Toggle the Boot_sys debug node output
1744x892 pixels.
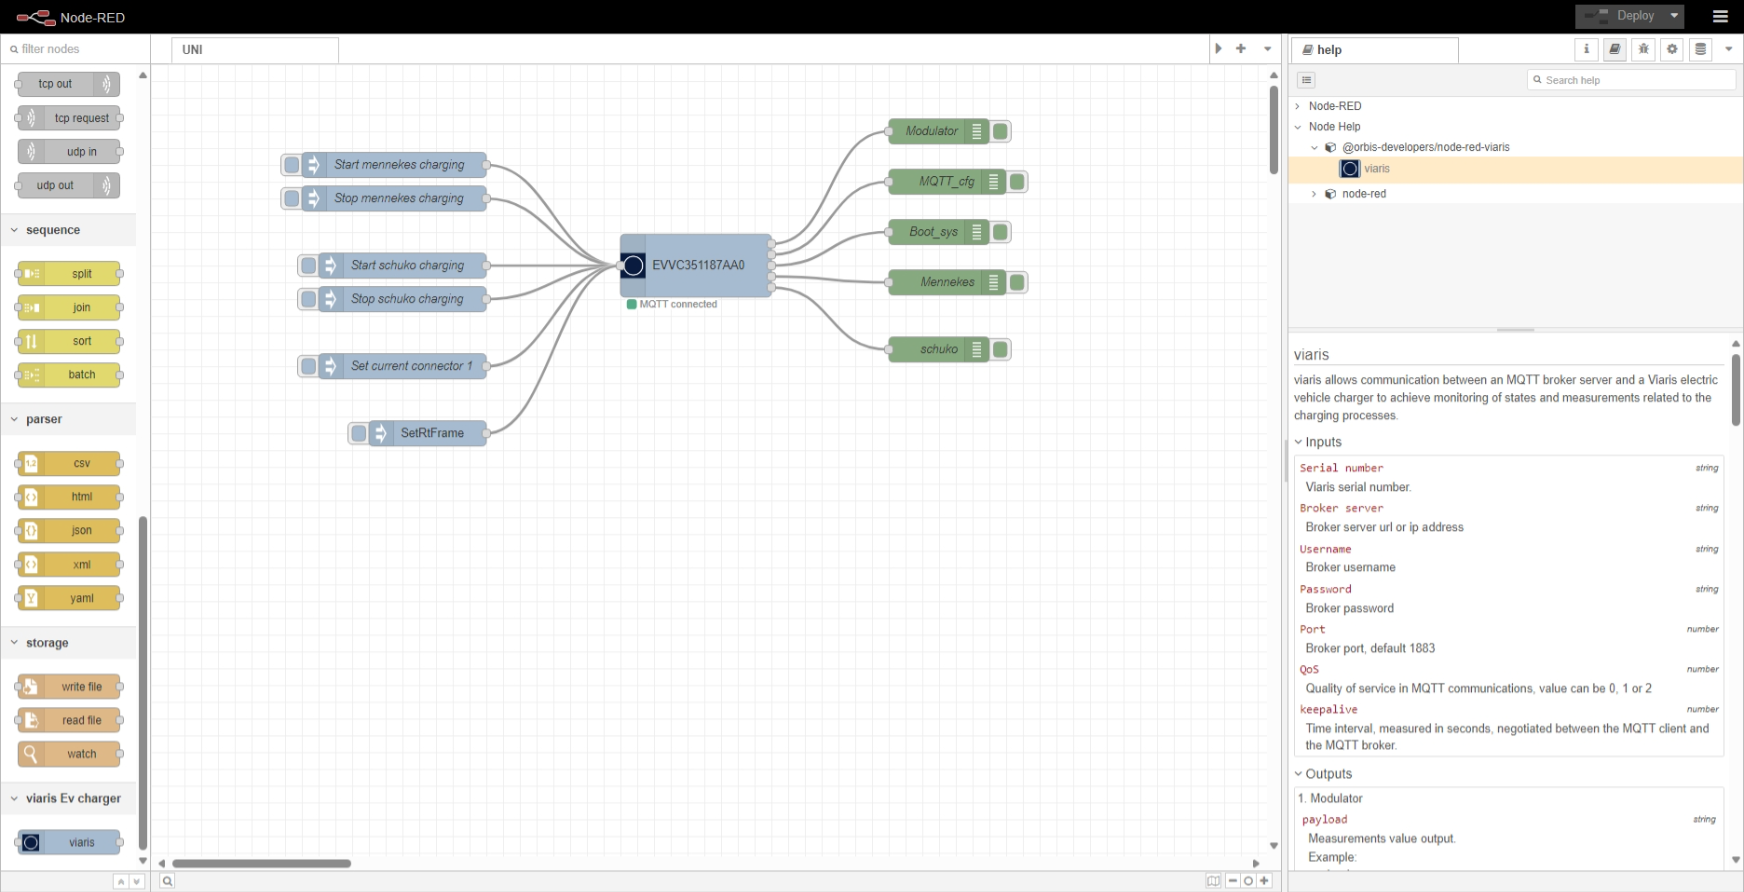[x=1000, y=232]
